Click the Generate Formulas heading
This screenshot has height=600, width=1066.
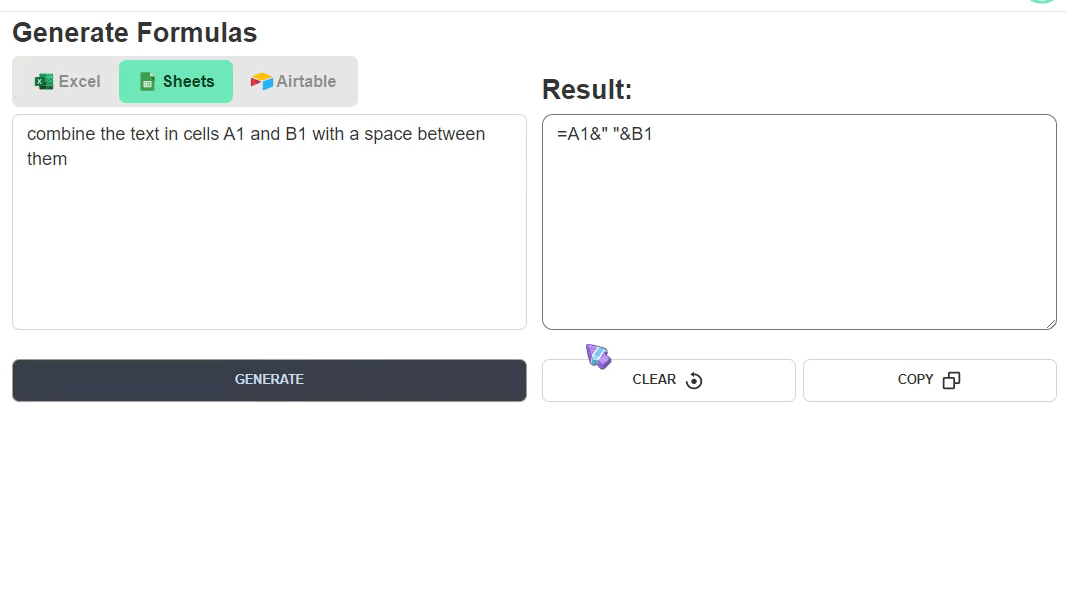pos(135,33)
